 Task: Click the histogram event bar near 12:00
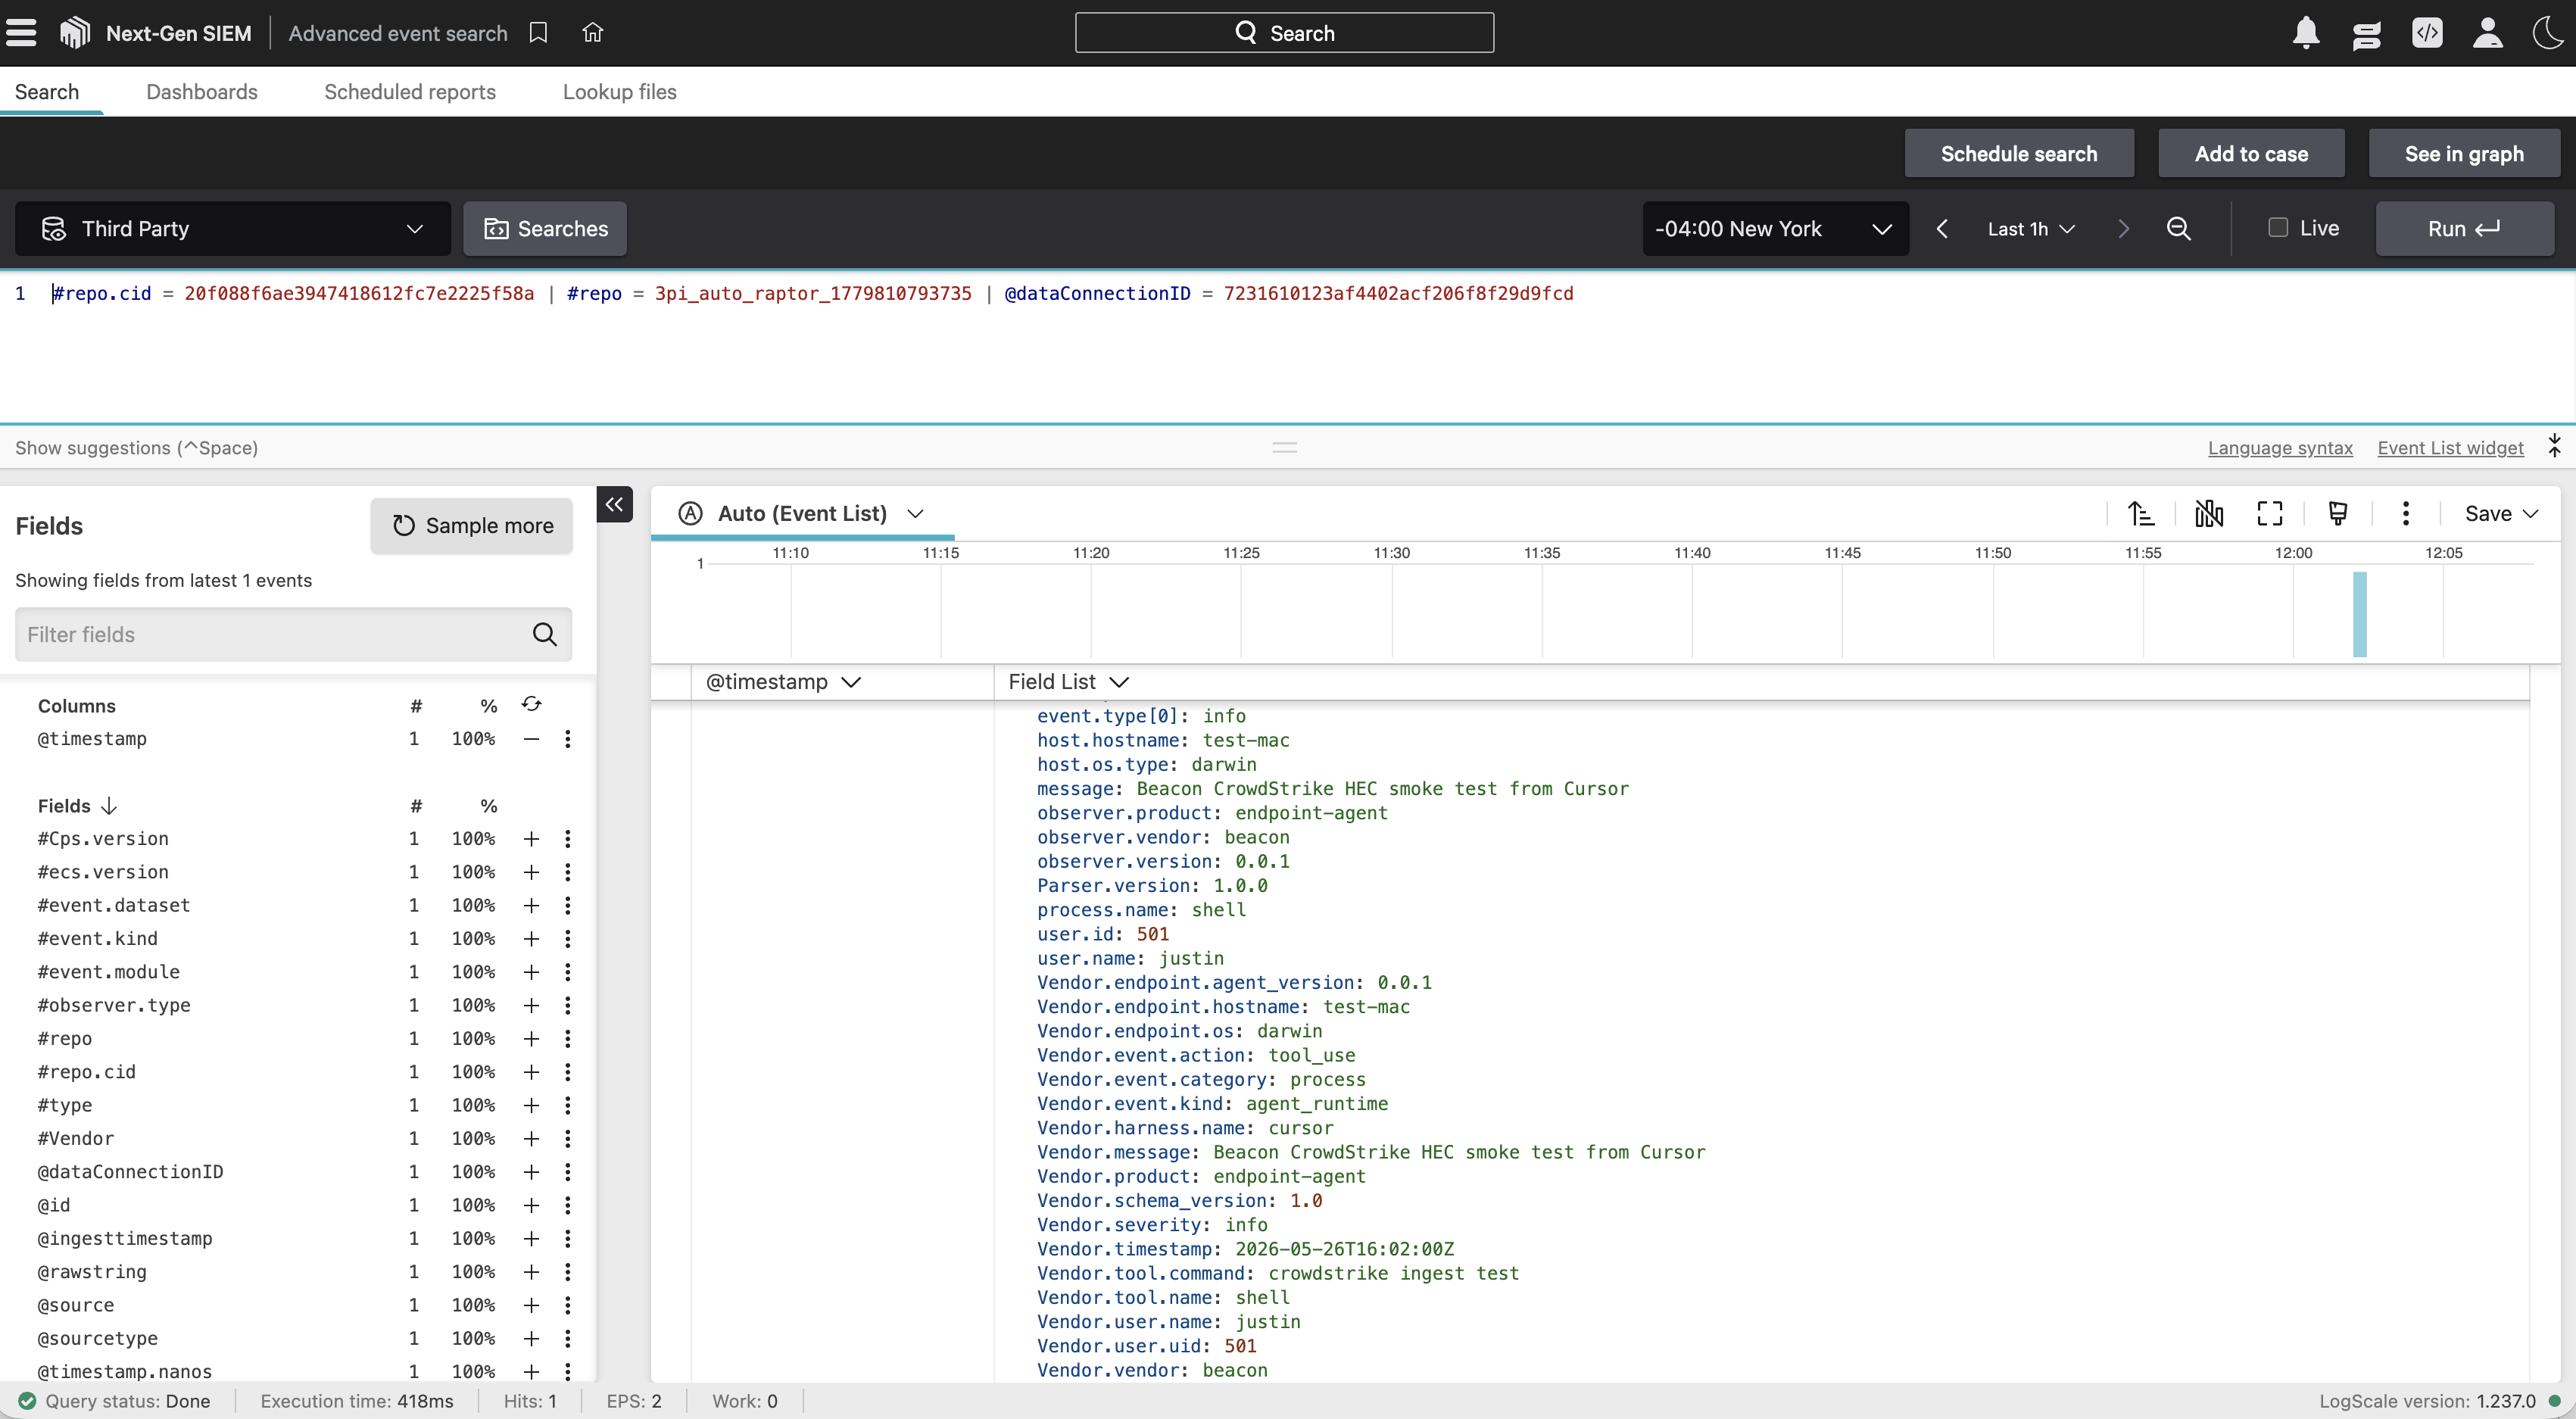(x=2360, y=614)
